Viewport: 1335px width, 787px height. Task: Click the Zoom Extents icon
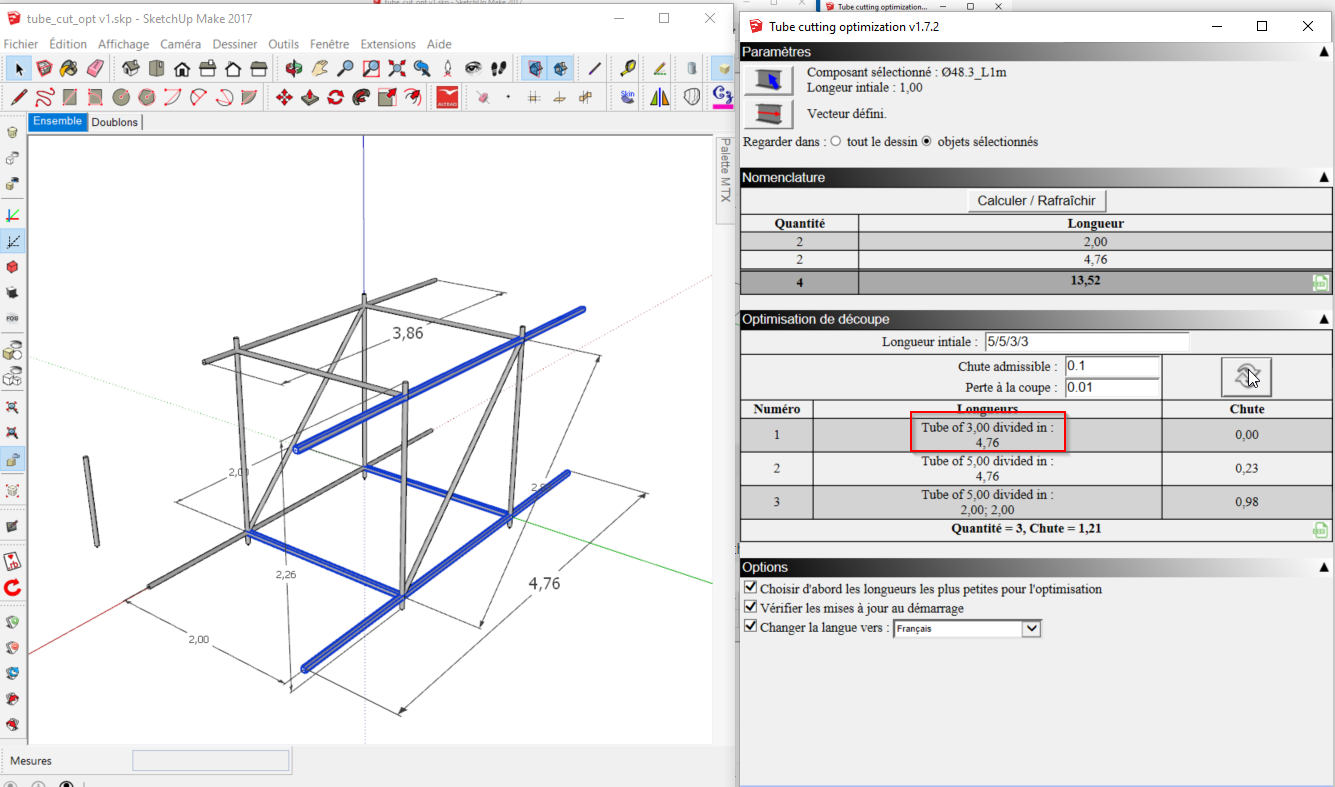pos(397,68)
